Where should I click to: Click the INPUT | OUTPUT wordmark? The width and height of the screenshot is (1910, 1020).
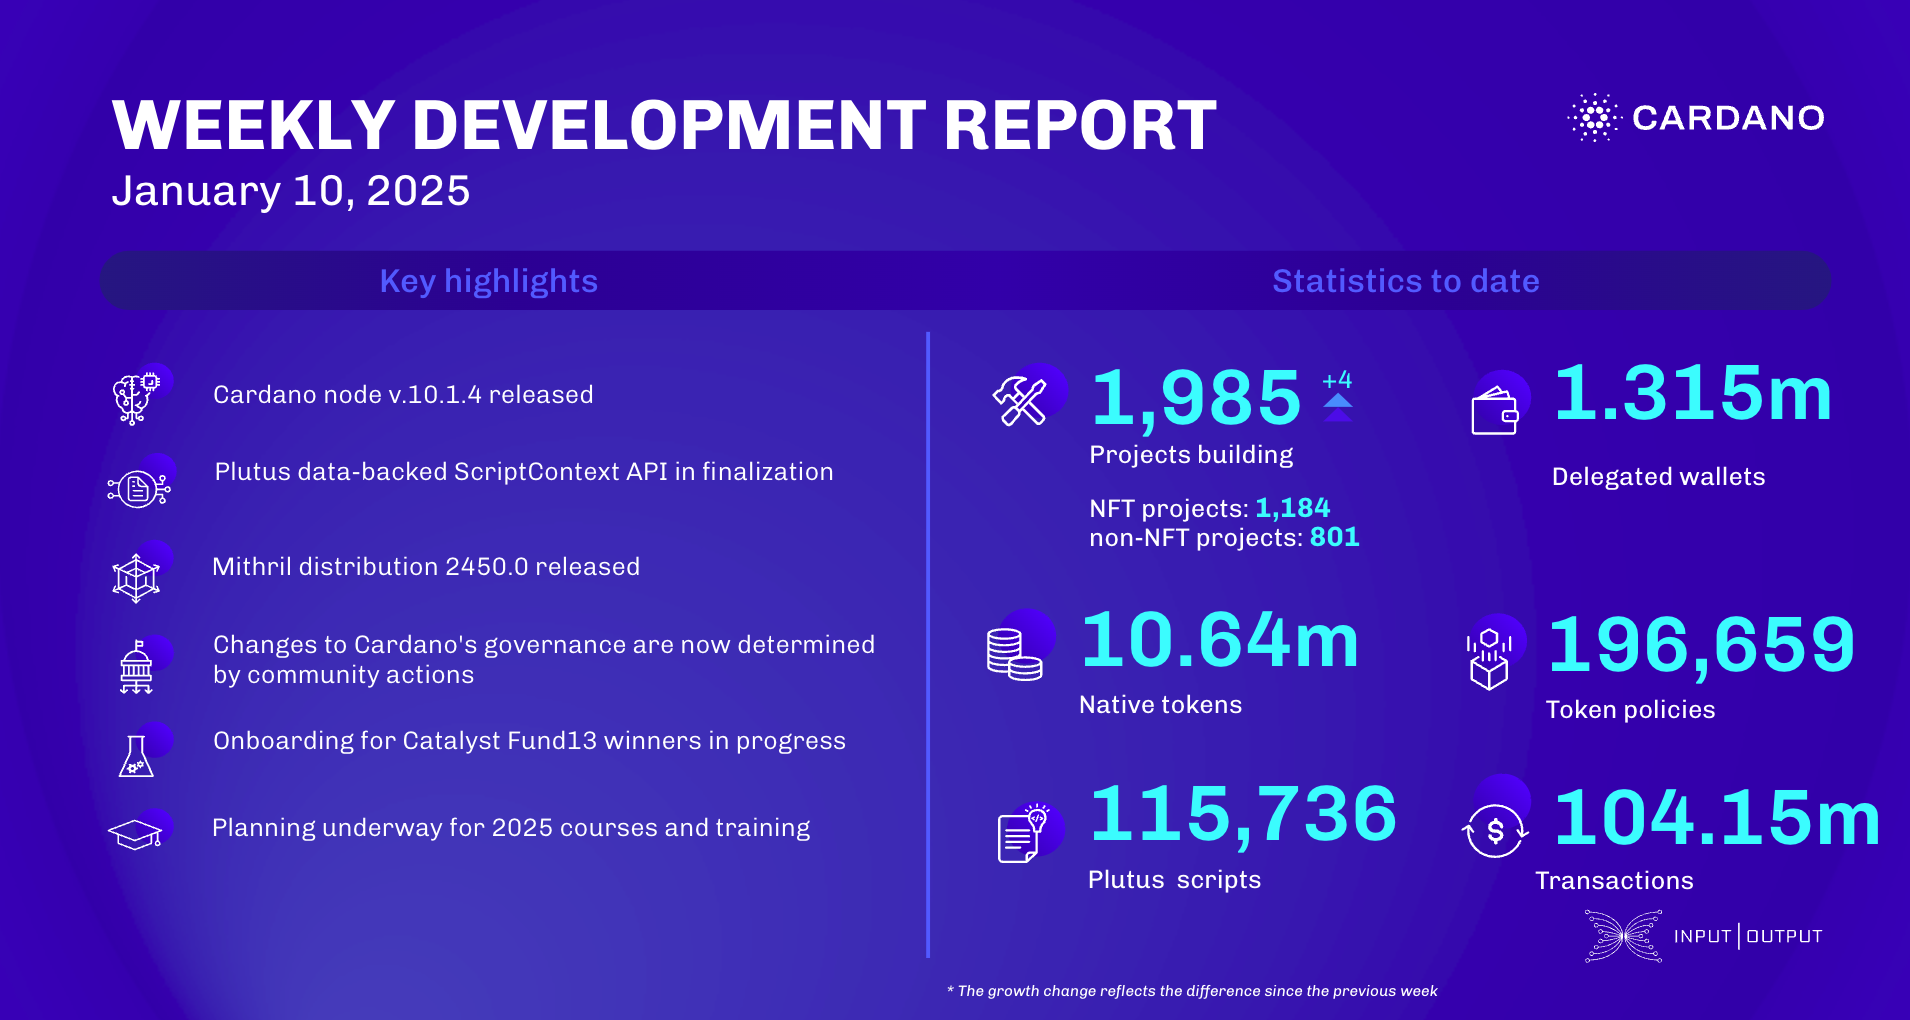point(1748,936)
